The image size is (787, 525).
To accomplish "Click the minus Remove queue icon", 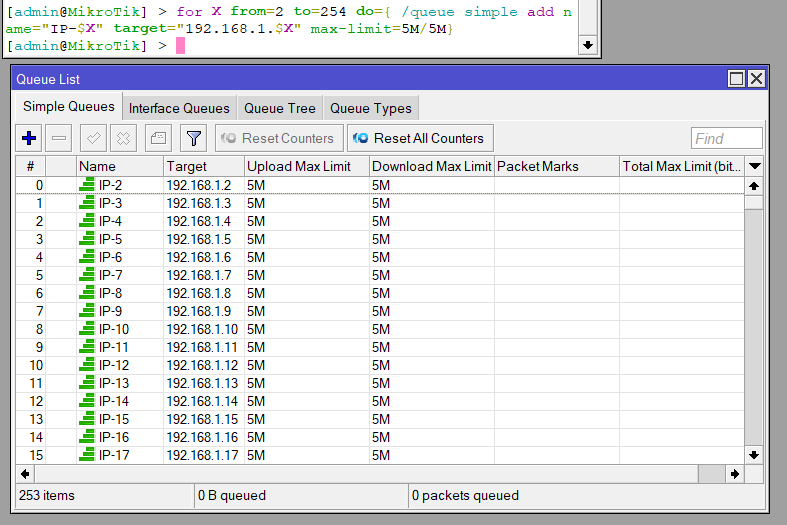I will 59,138.
